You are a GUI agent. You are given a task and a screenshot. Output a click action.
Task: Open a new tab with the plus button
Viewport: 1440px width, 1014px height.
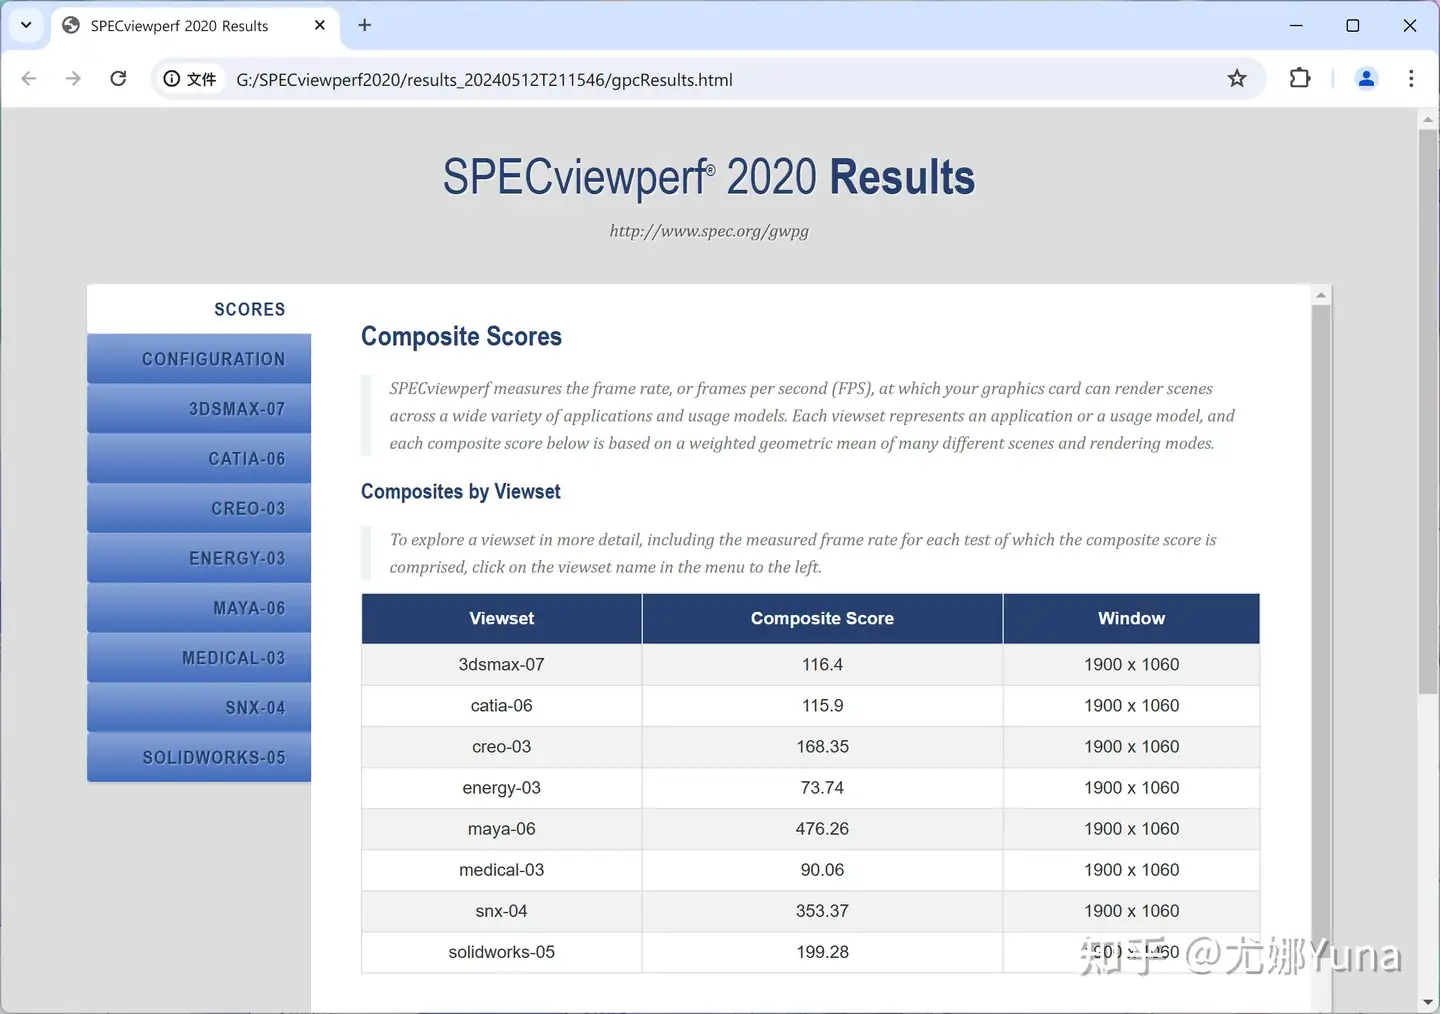pos(365,25)
